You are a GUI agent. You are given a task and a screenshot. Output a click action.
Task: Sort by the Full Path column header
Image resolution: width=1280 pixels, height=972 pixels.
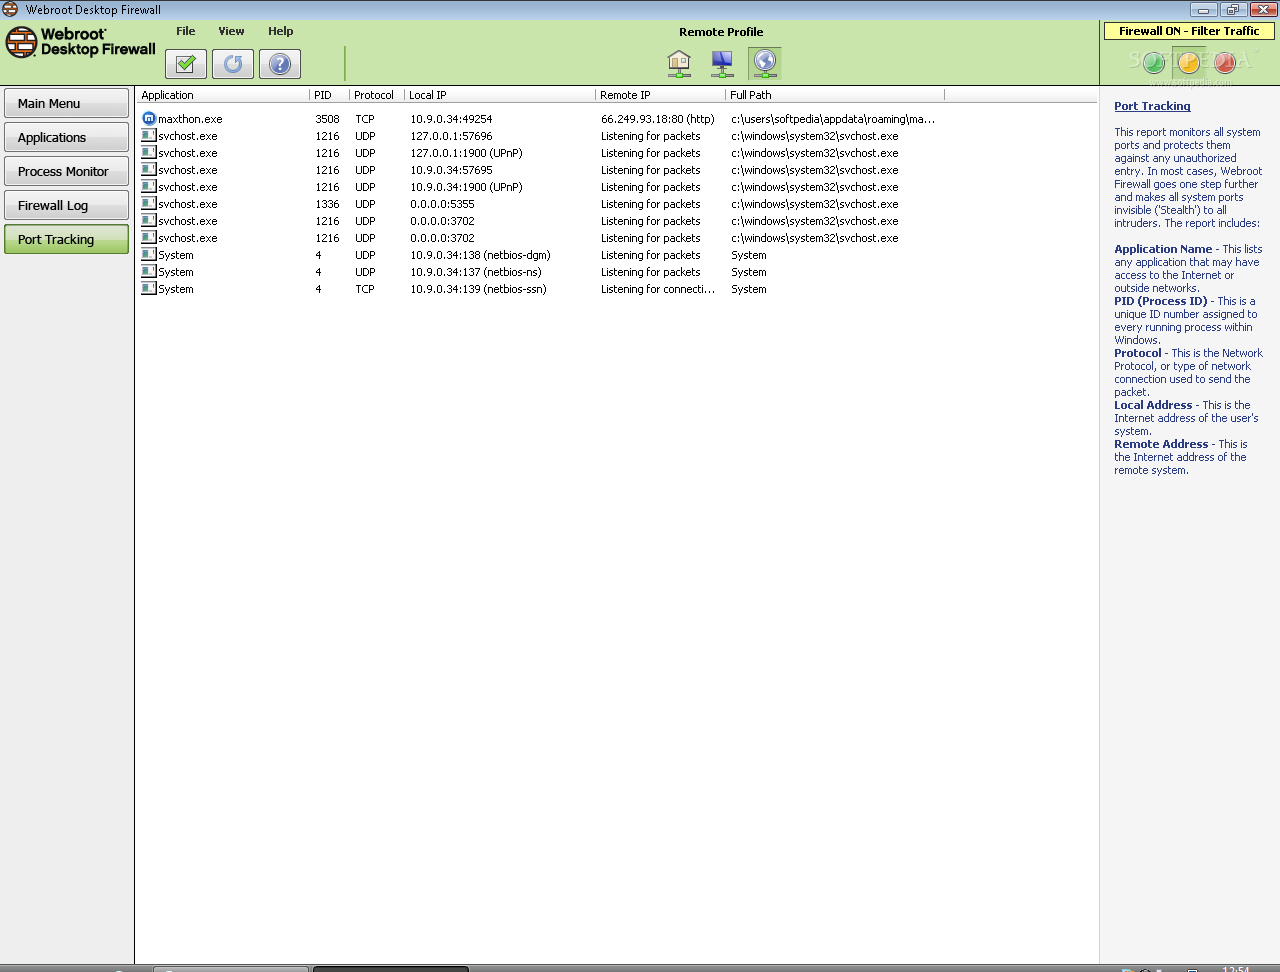[834, 95]
